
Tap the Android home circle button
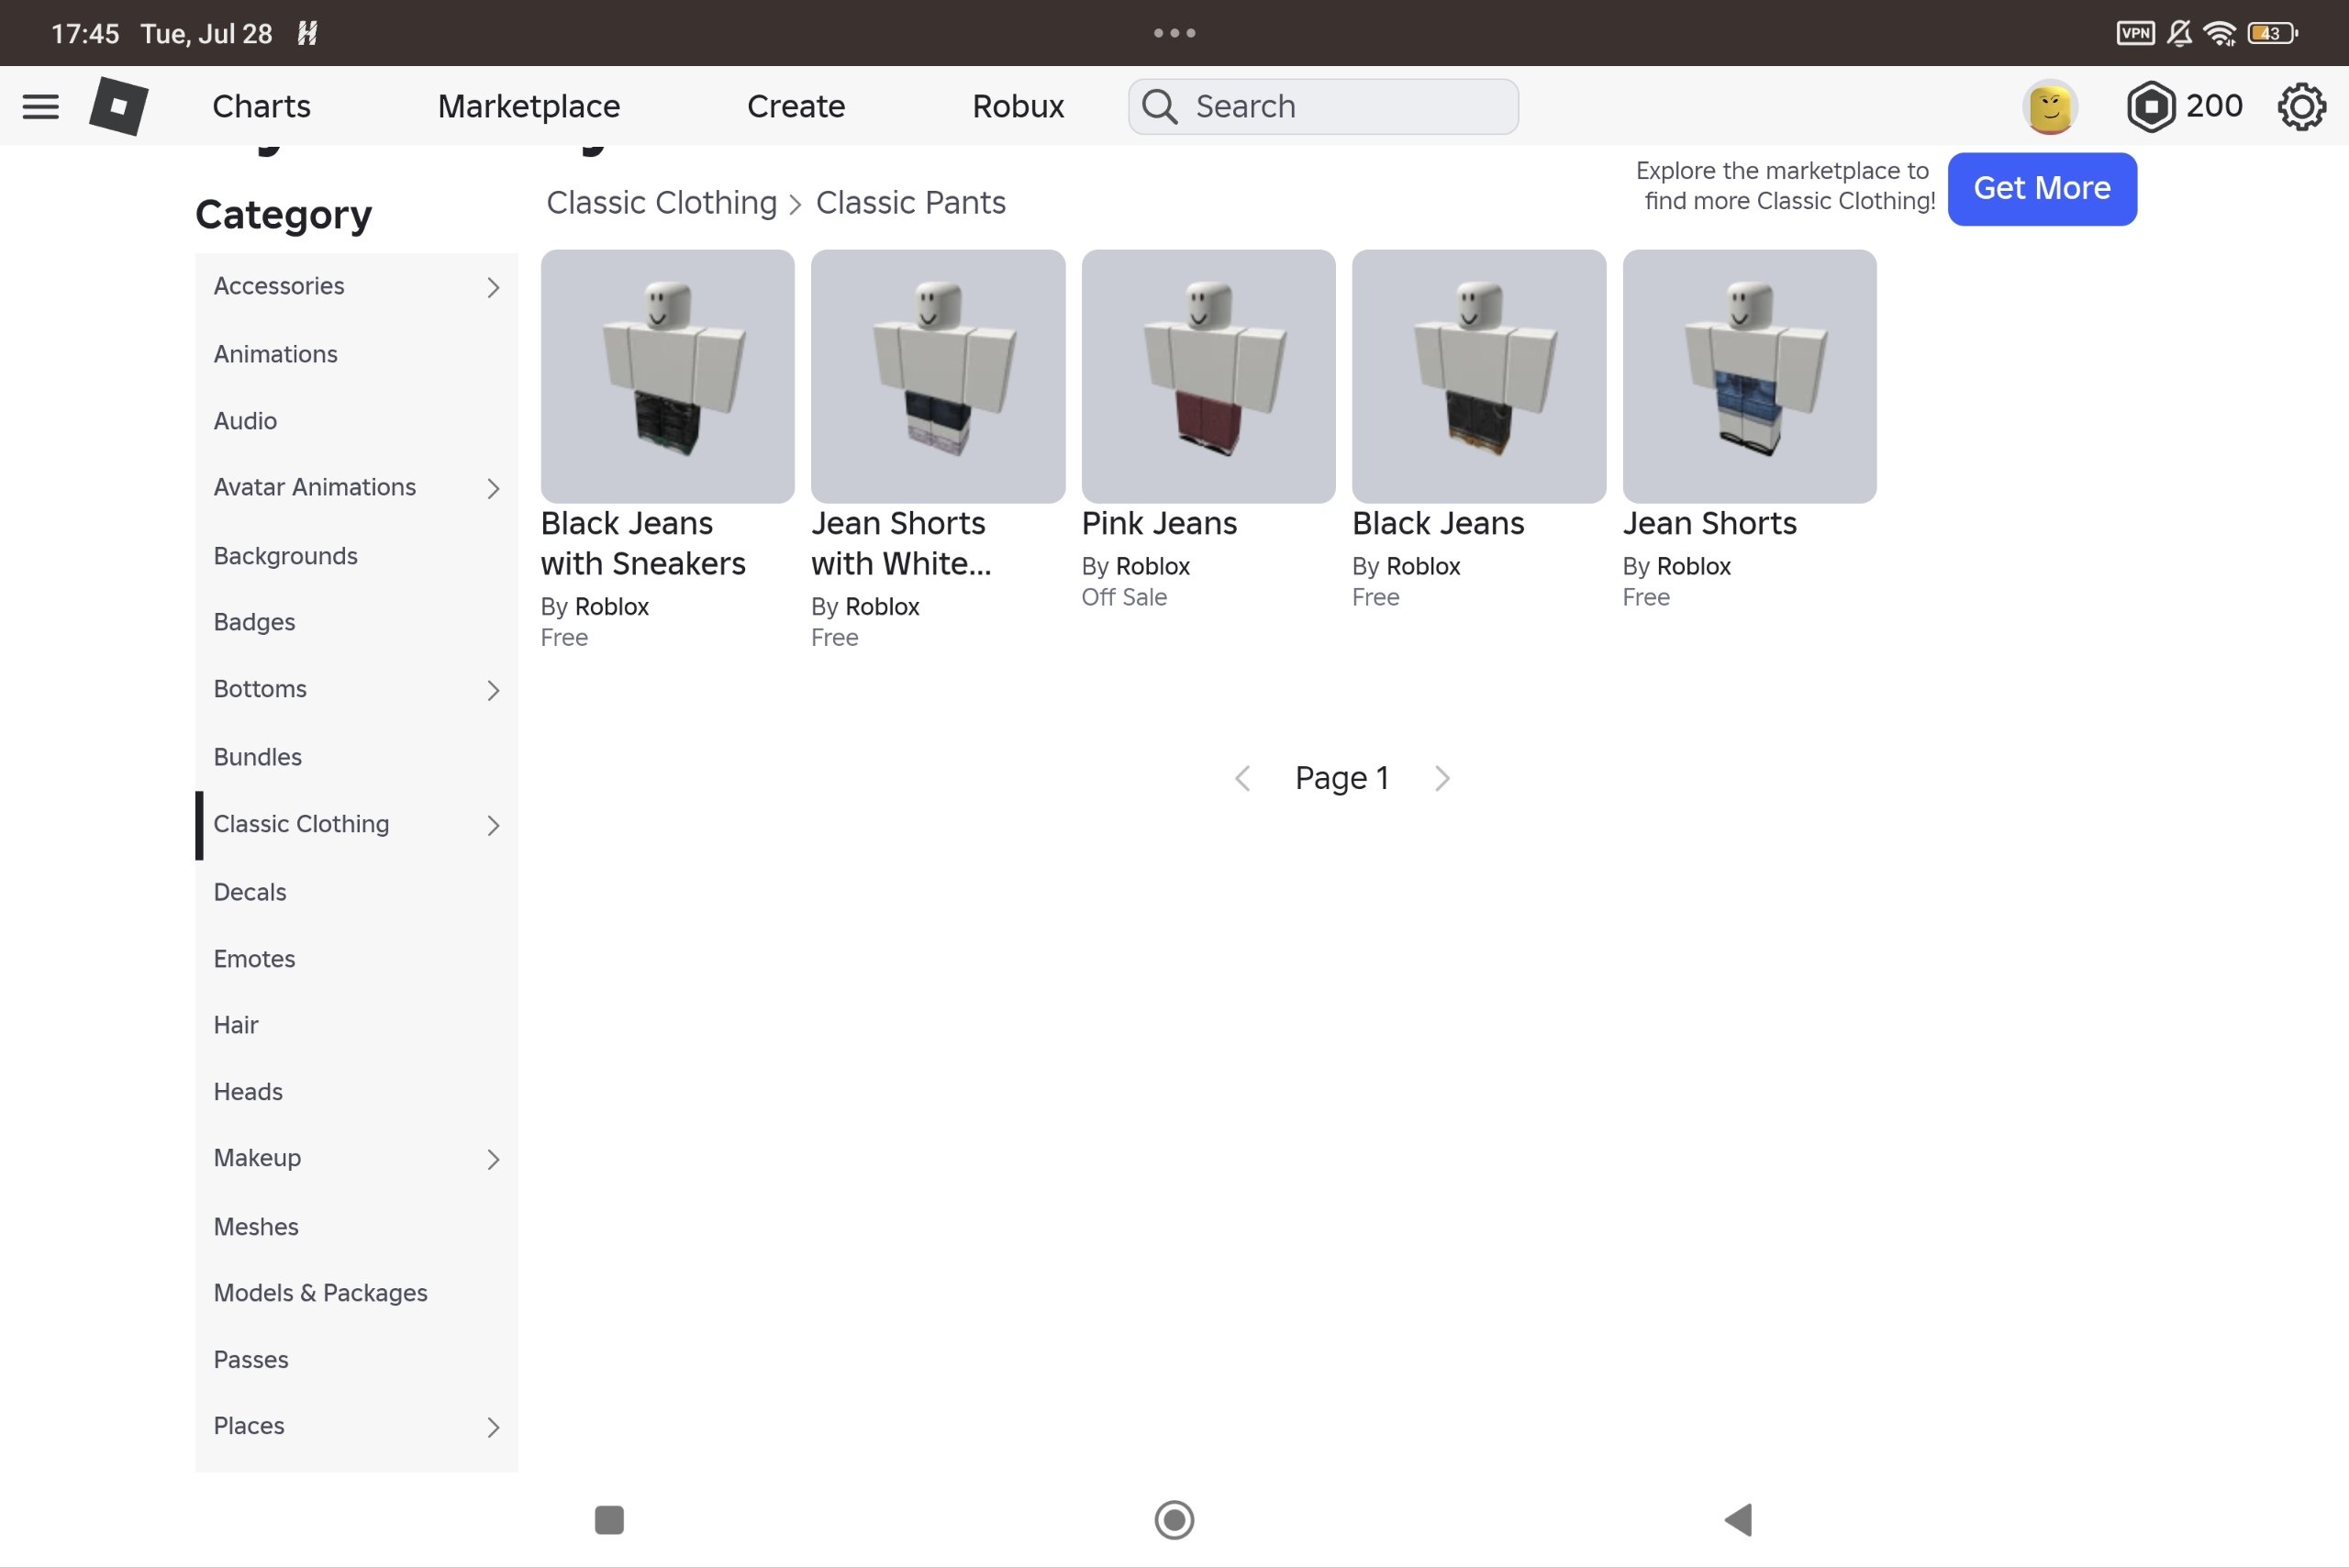(1174, 1519)
